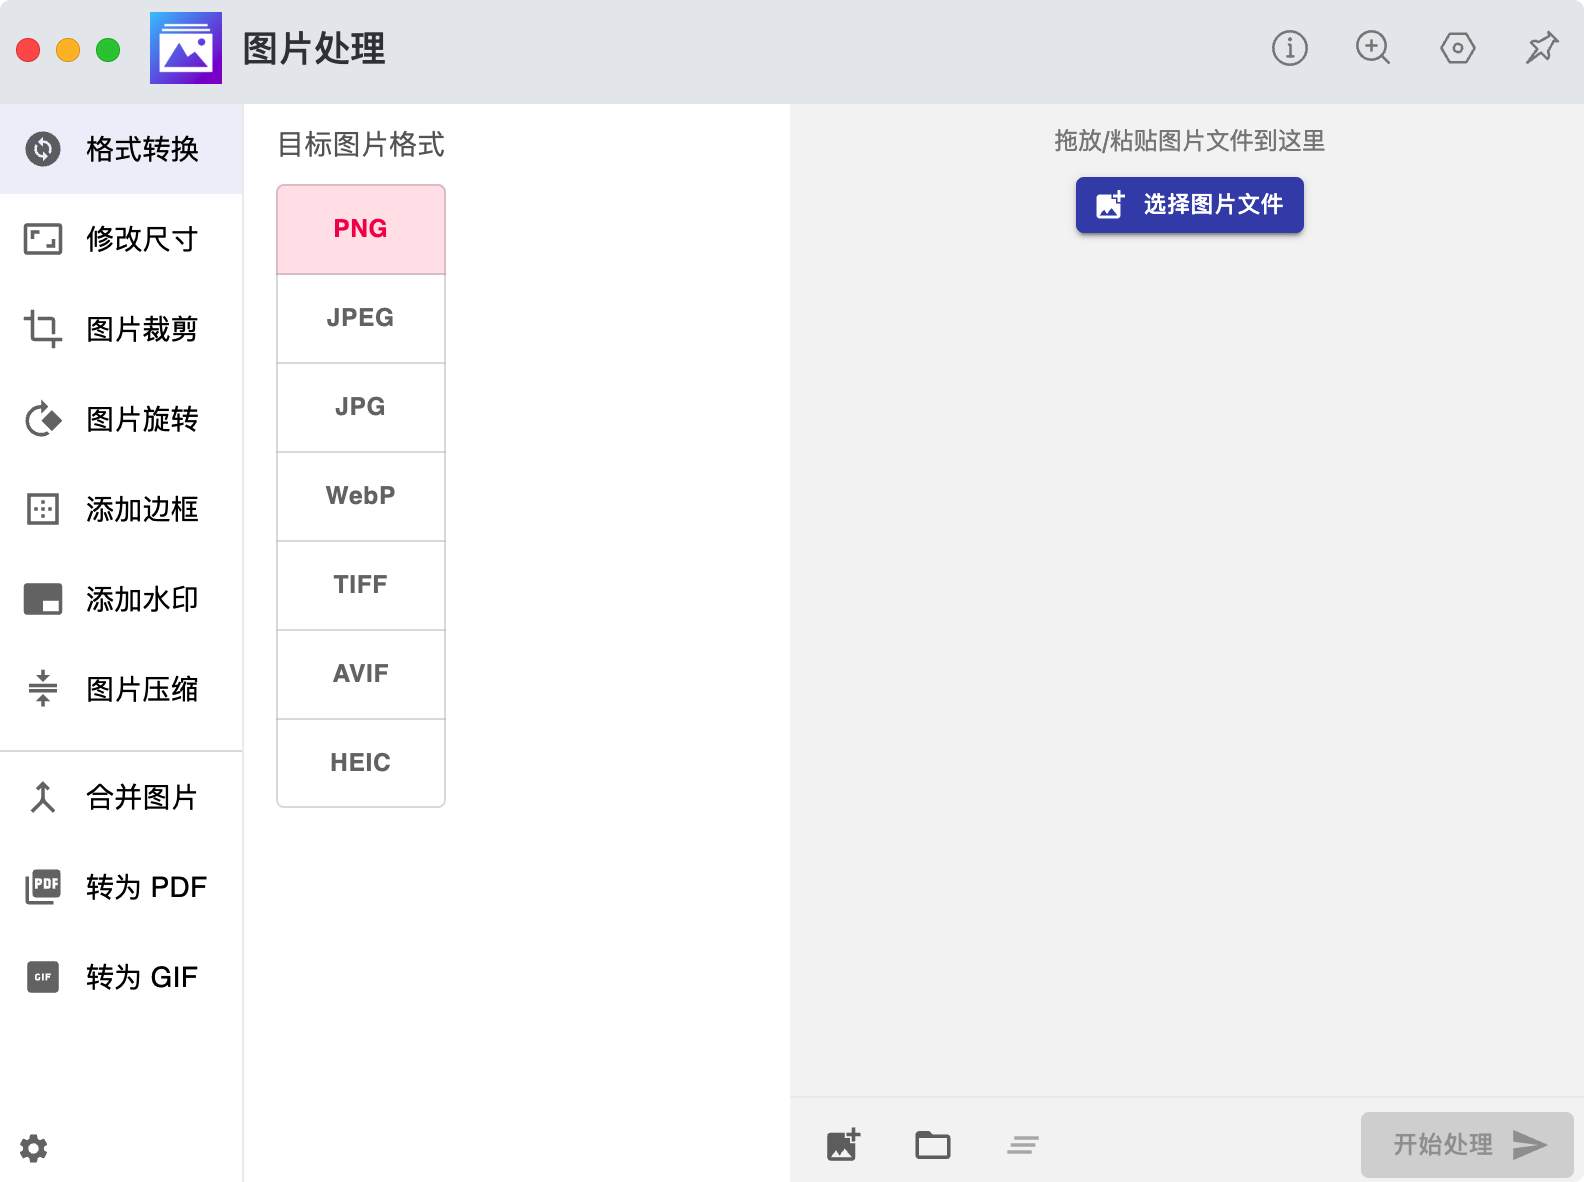Click the add image icon in bottom bar
1584x1182 pixels.
[x=843, y=1144]
